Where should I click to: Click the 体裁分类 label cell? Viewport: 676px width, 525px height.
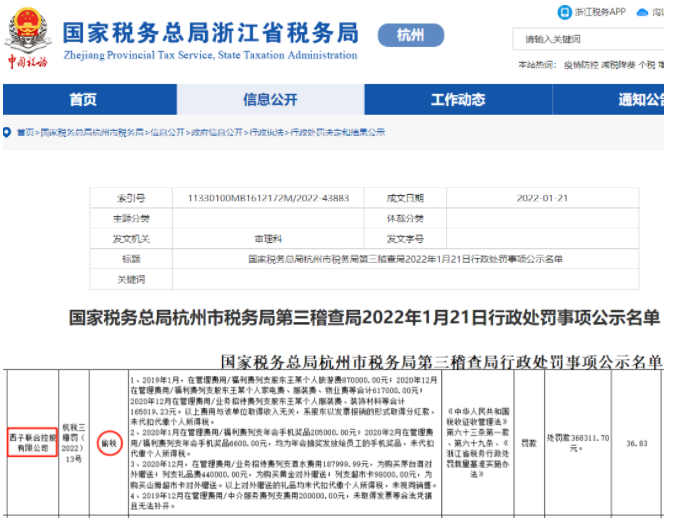click(x=405, y=219)
